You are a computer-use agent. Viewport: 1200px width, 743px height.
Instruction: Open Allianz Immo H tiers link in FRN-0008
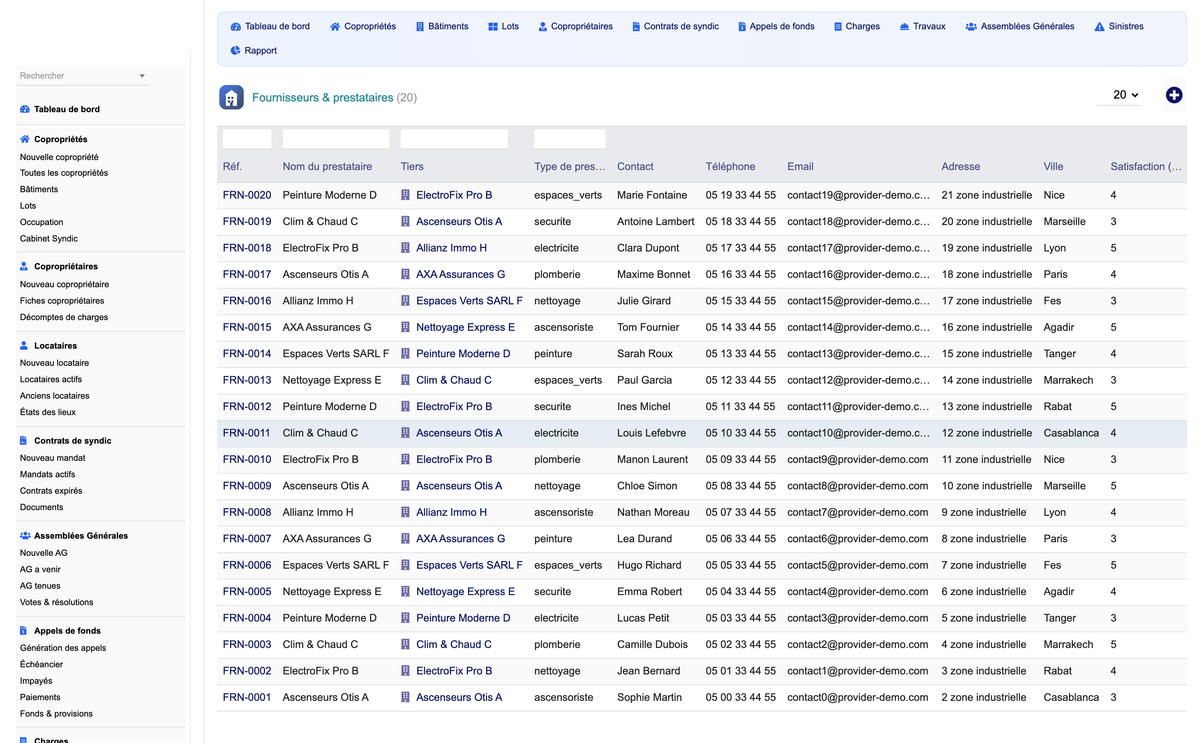coord(451,512)
